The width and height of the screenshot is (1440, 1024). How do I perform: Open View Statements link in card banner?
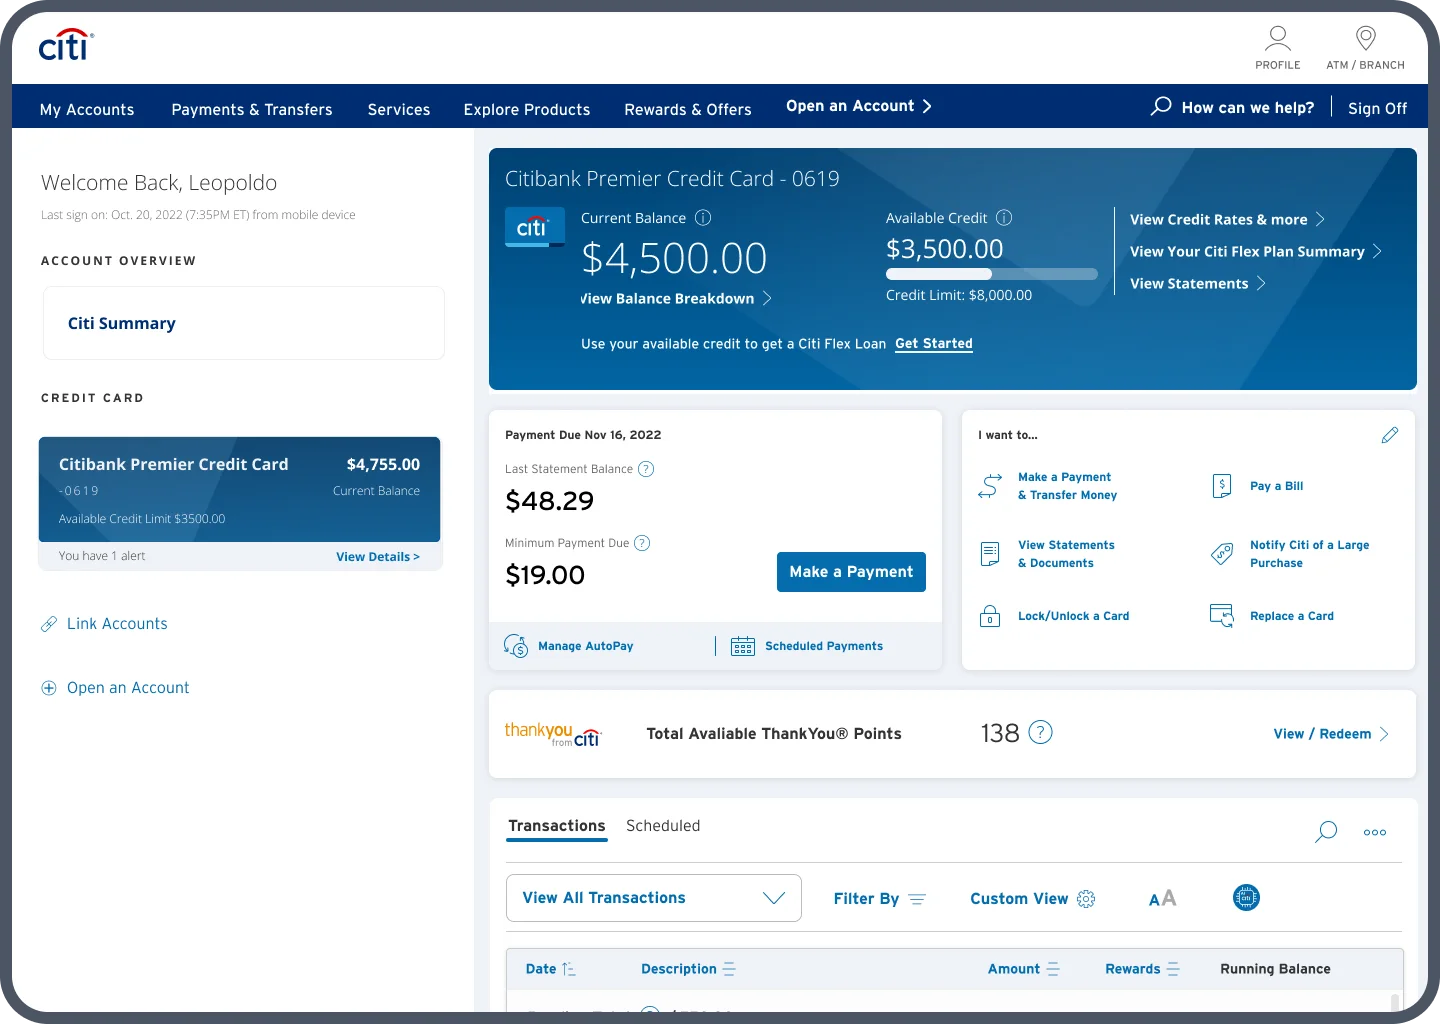point(1198,283)
